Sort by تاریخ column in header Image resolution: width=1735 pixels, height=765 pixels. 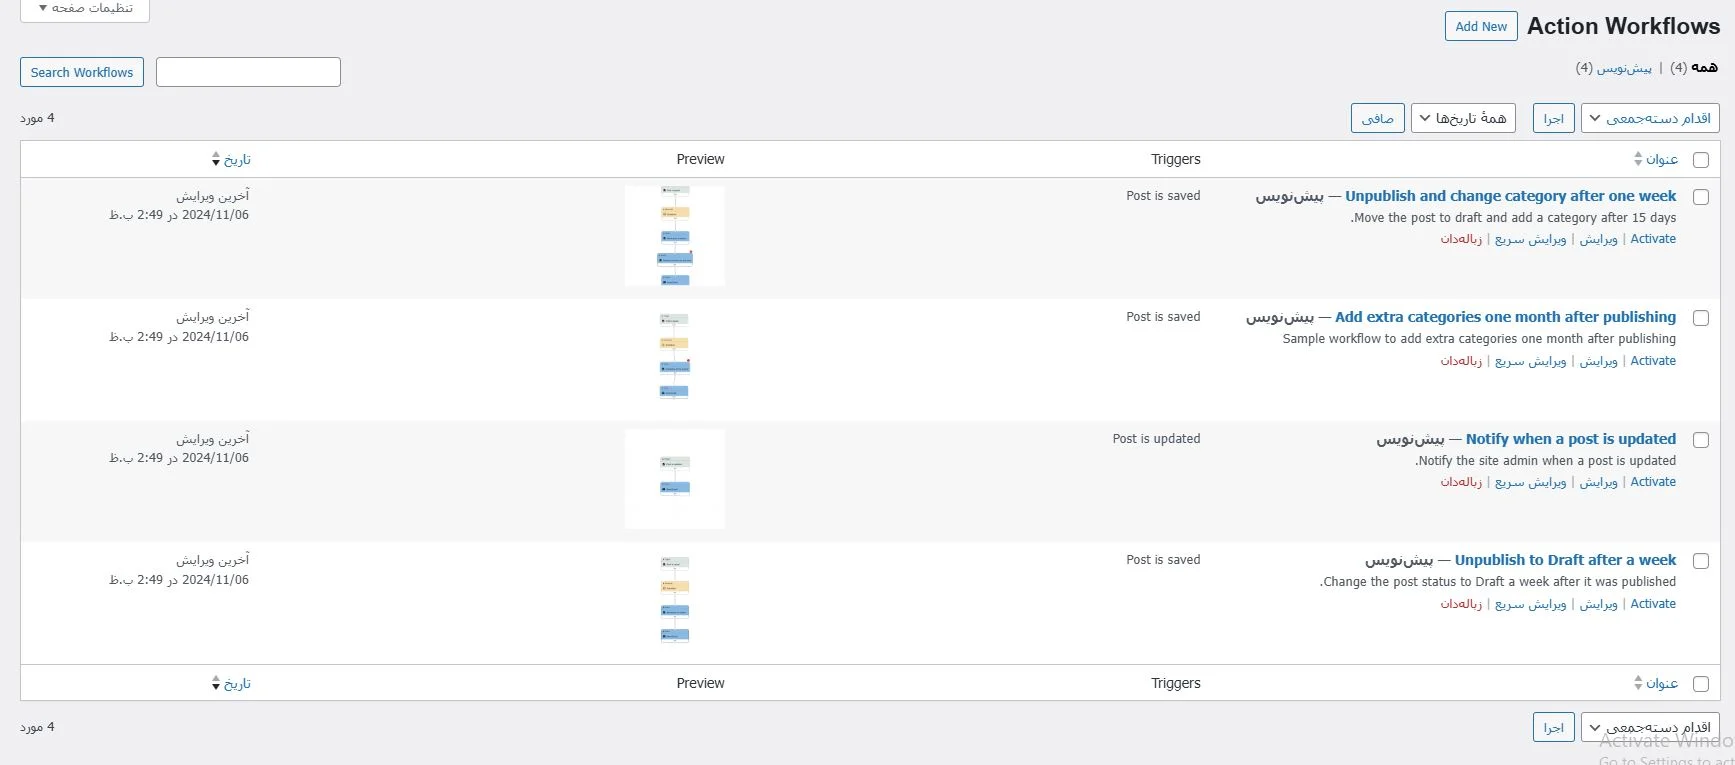pyautogui.click(x=231, y=159)
